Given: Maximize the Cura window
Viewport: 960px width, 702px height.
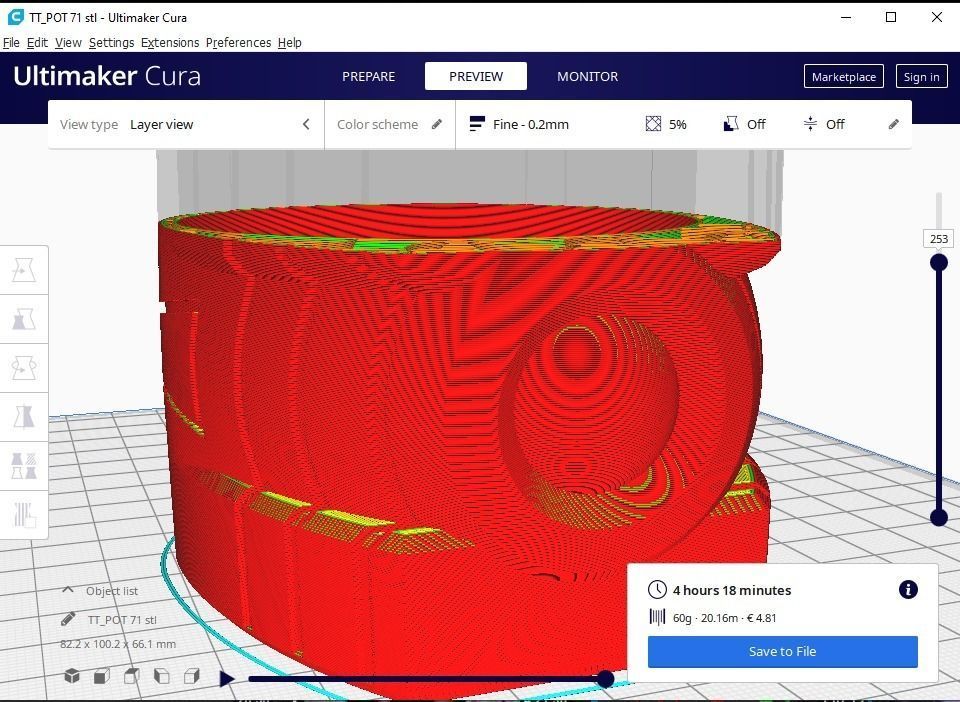Looking at the screenshot, I should pos(891,17).
